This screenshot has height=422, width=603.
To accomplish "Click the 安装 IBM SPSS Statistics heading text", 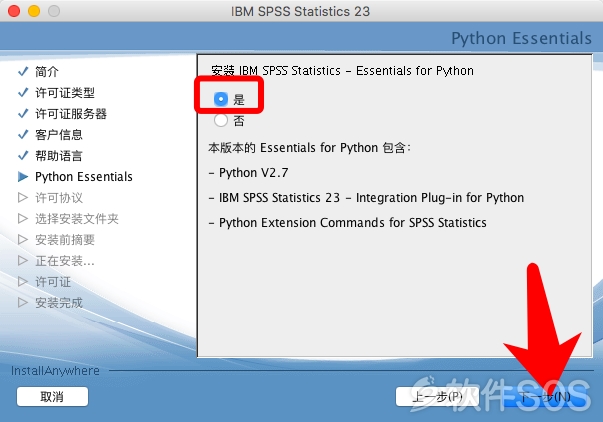I will coord(342,71).
